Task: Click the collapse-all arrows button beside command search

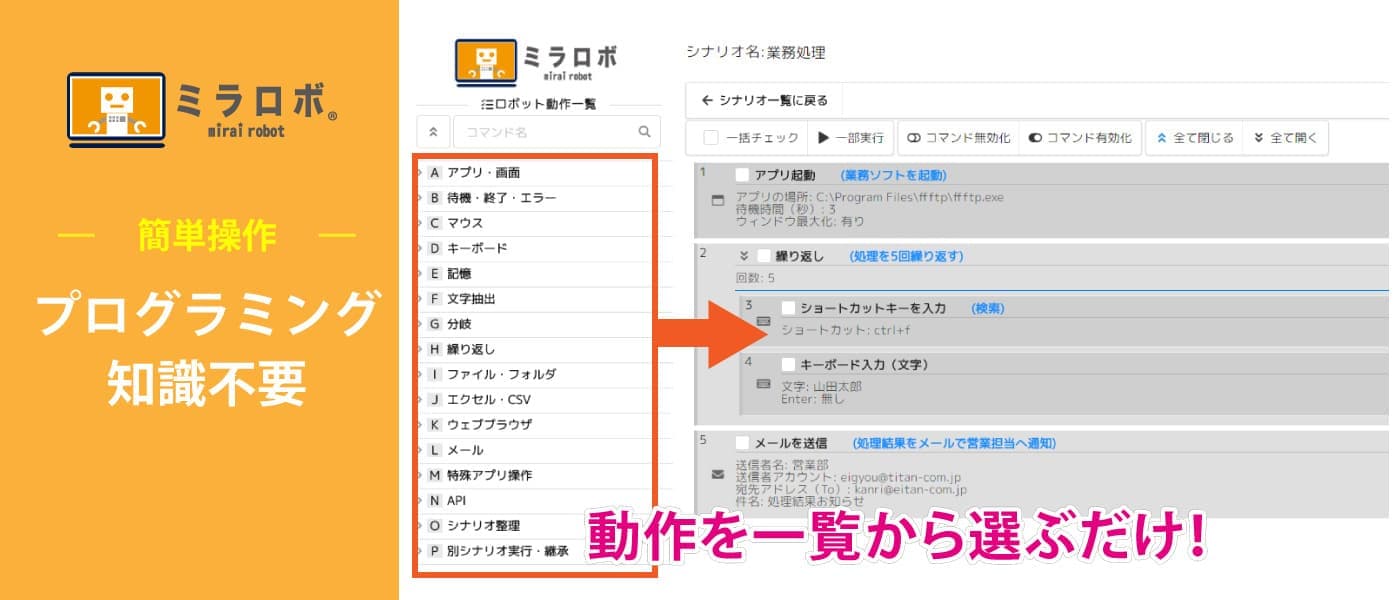Action: [x=433, y=131]
